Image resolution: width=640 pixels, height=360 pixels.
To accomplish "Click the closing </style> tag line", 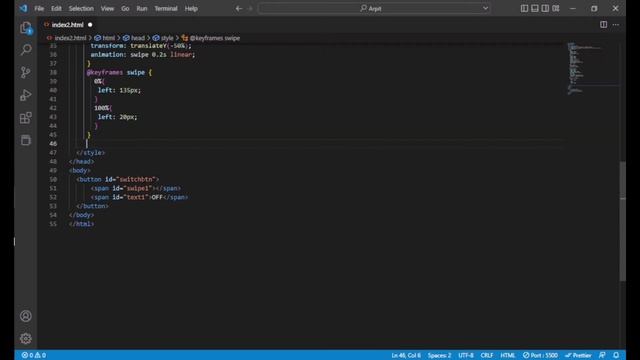I will point(91,153).
